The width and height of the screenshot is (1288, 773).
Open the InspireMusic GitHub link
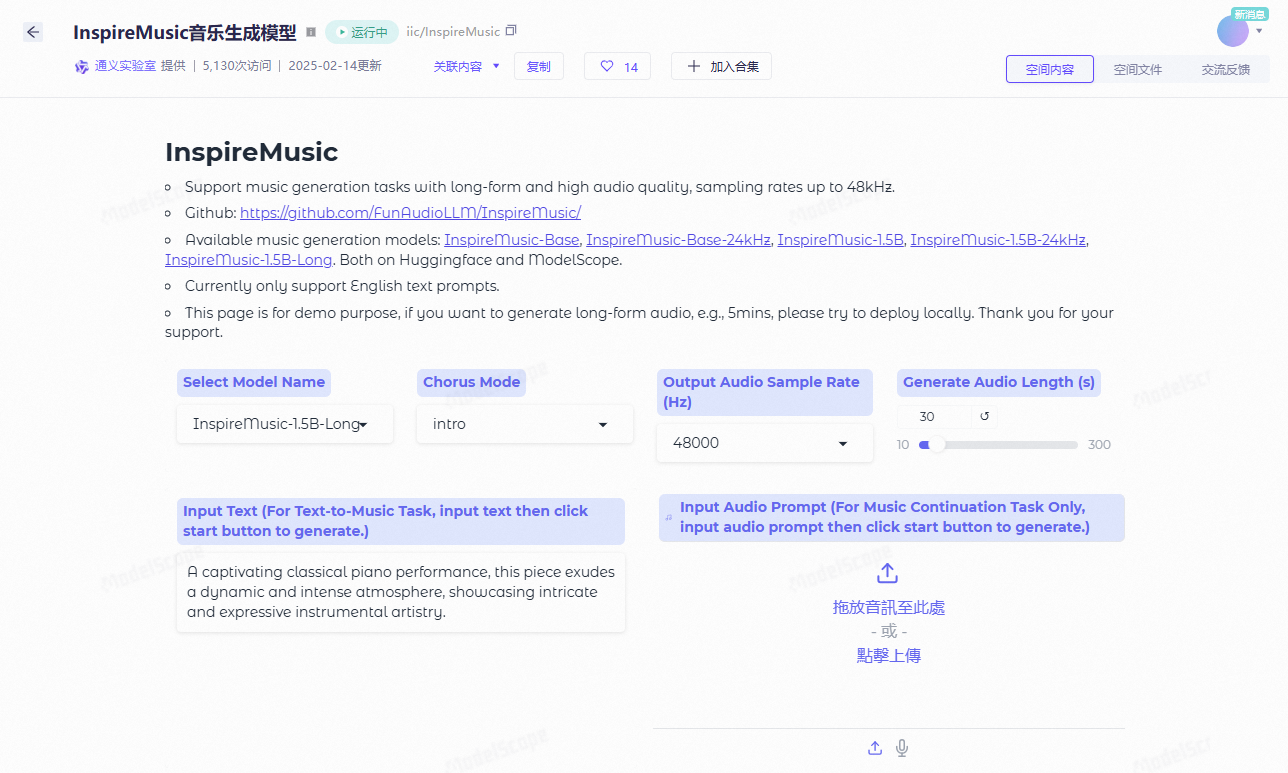pos(410,213)
